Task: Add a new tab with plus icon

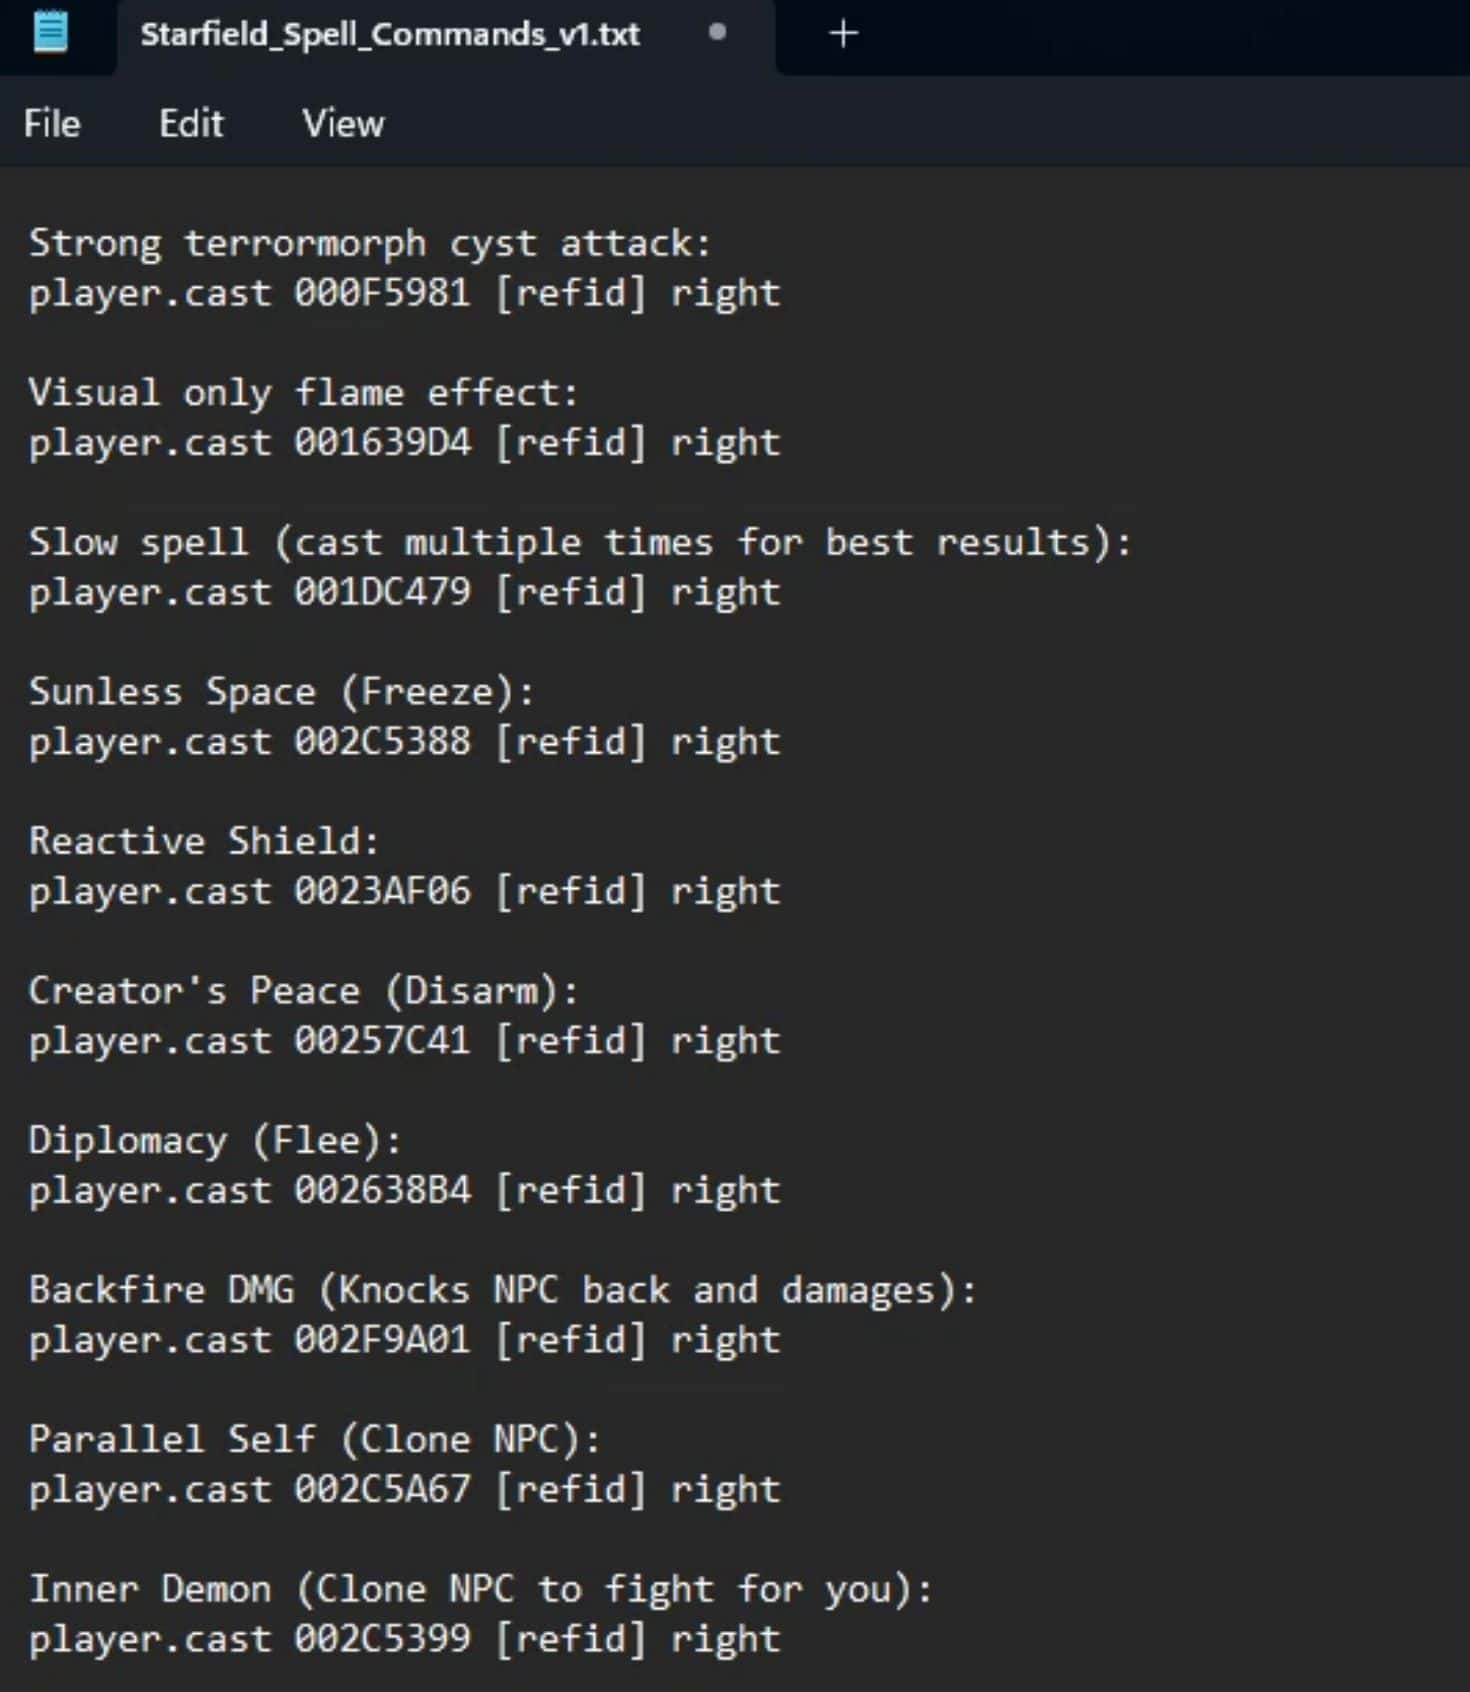Action: 843,34
